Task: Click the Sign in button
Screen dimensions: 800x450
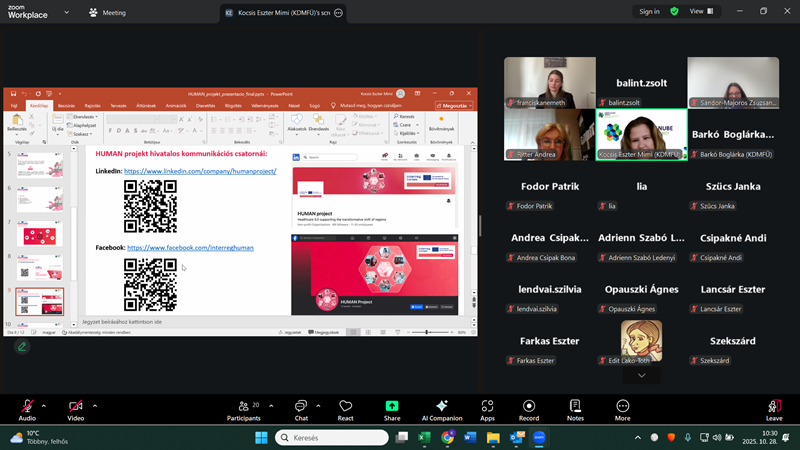Action: (649, 12)
